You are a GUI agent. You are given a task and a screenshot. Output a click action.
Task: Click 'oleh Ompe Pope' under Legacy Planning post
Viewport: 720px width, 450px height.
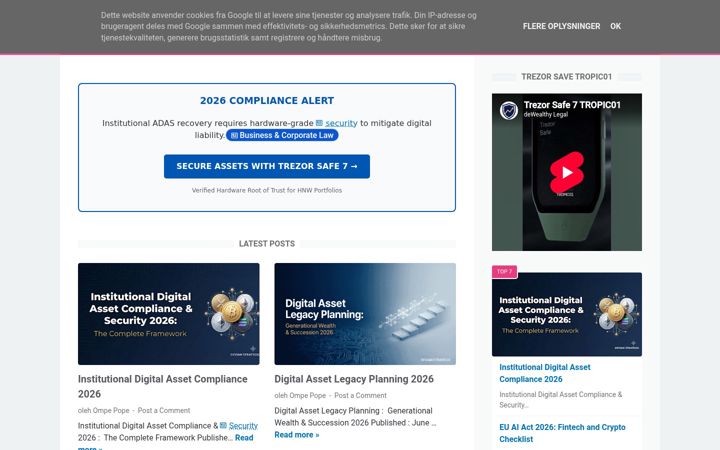pyautogui.click(x=300, y=395)
